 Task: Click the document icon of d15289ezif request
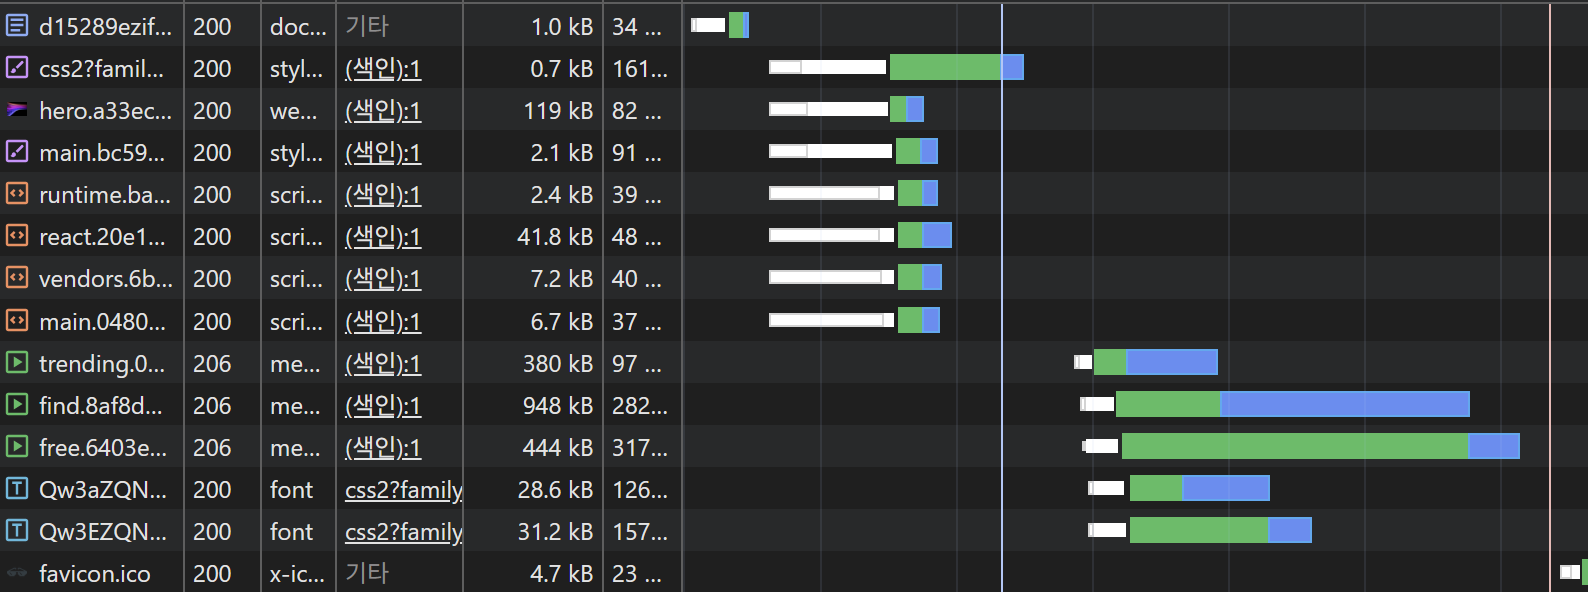(17, 25)
